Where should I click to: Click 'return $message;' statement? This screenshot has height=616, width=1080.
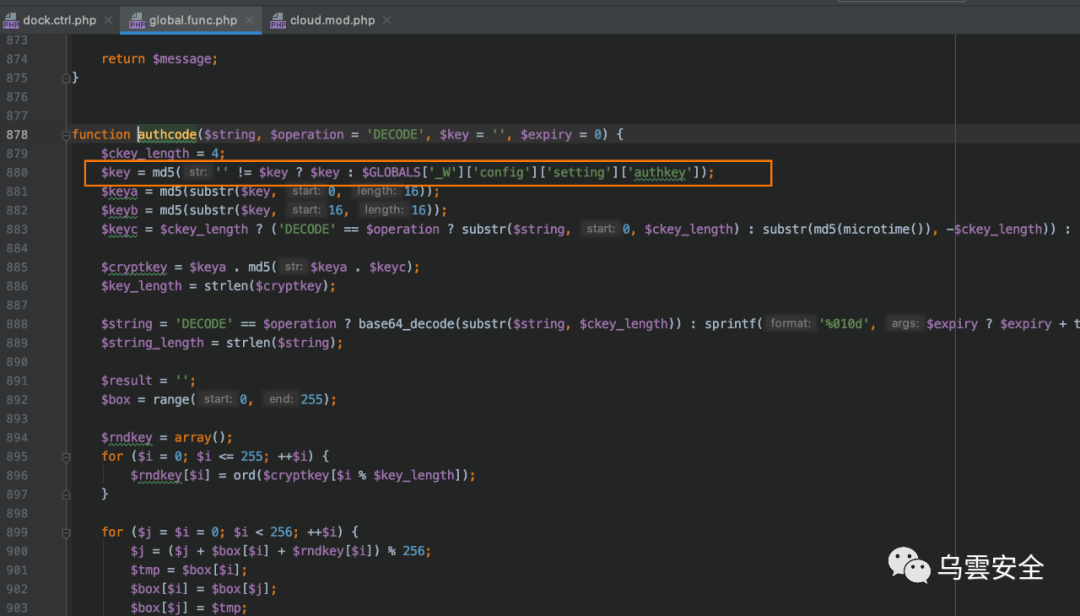click(159, 59)
